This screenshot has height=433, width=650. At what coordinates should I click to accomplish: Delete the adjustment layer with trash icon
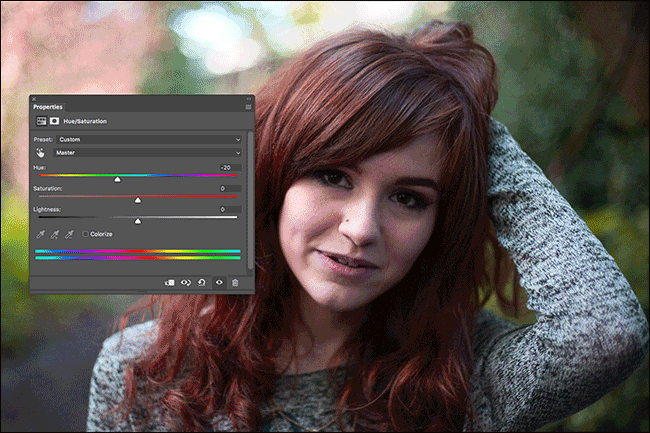point(235,283)
